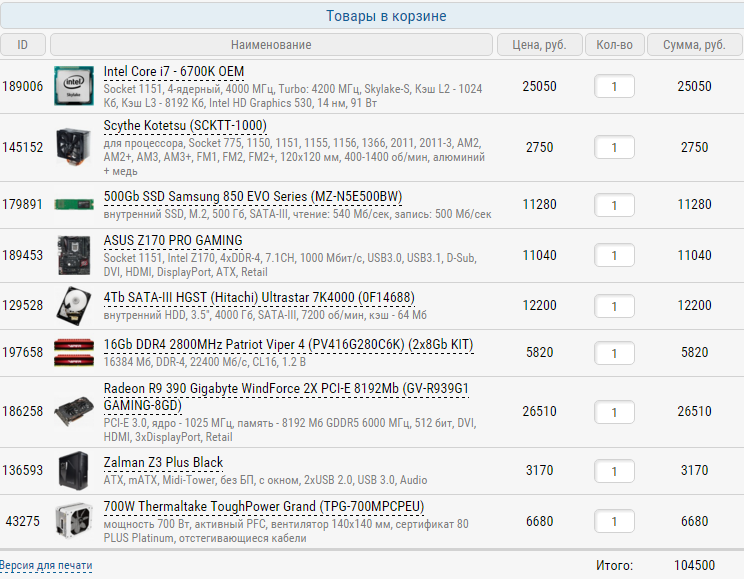Click the Наименование column header
The width and height of the screenshot is (744, 579).
pos(271,45)
